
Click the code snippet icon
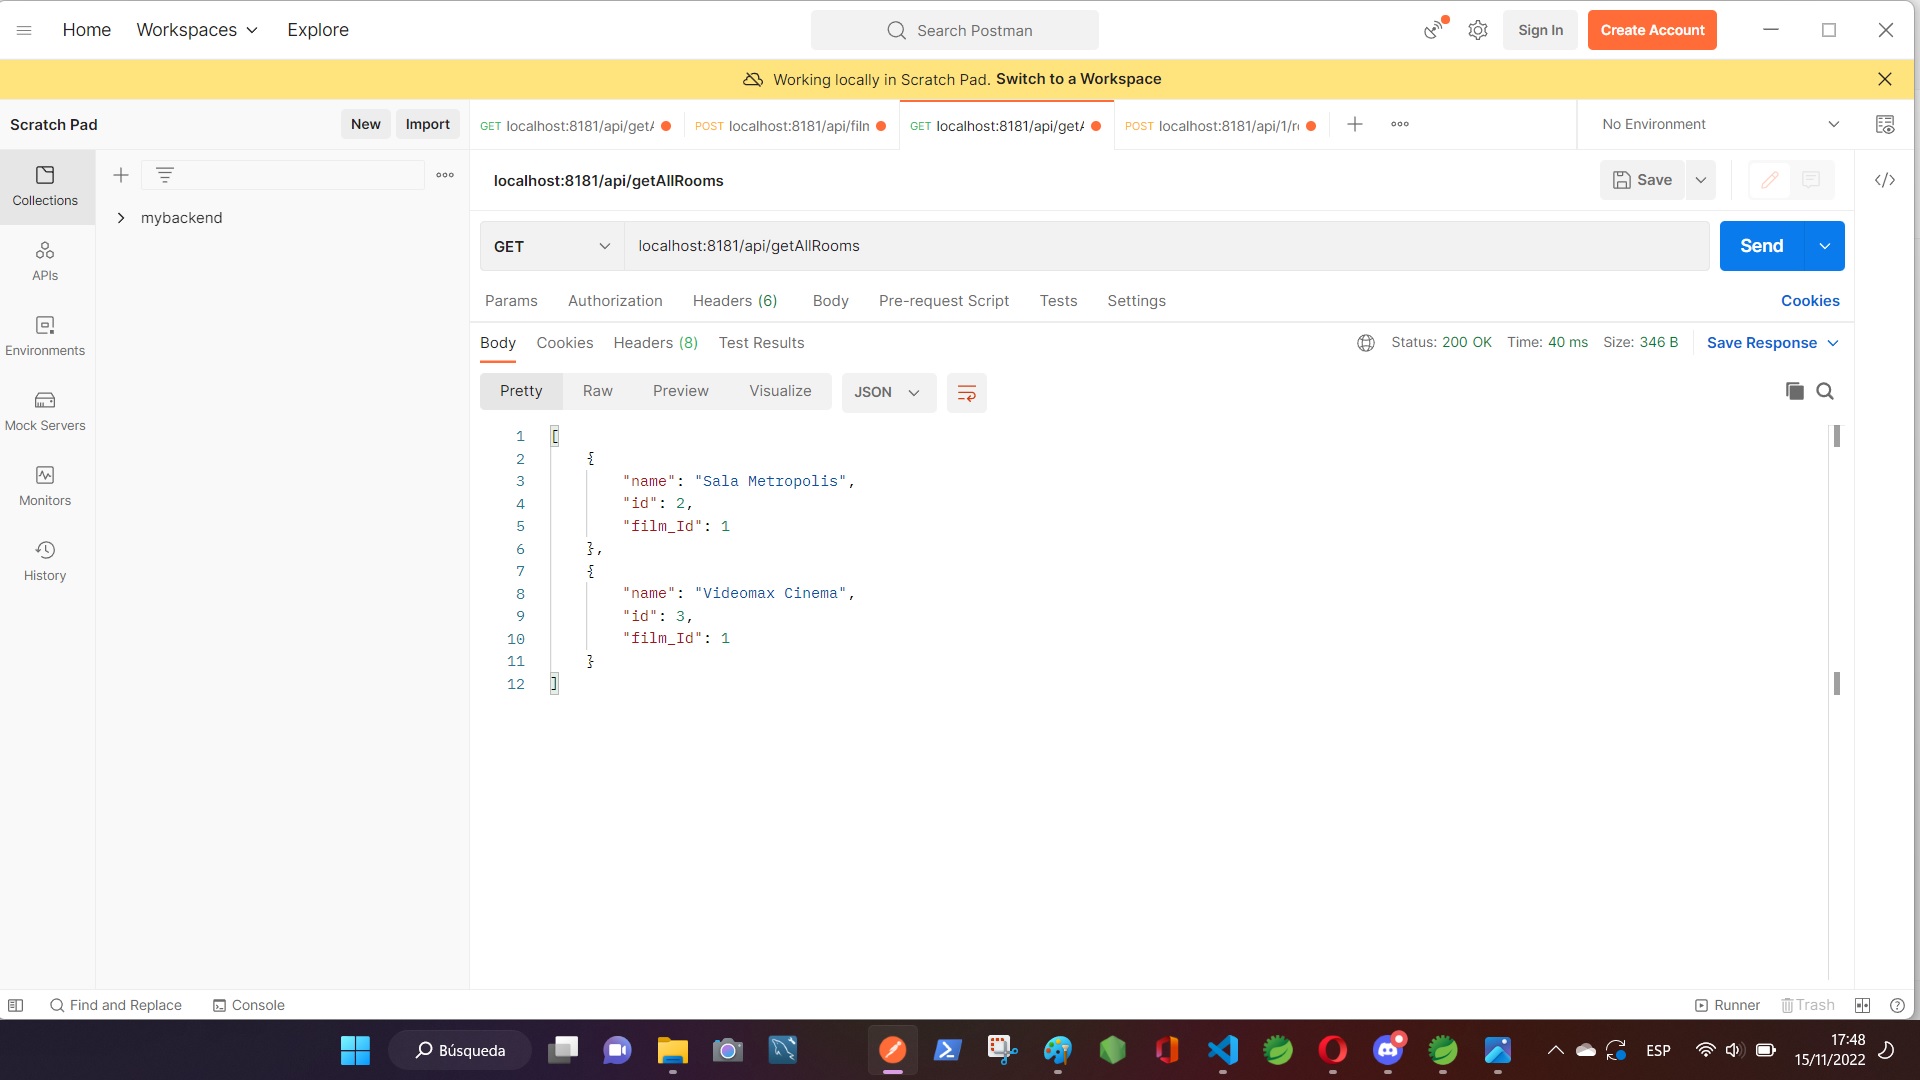point(1884,180)
